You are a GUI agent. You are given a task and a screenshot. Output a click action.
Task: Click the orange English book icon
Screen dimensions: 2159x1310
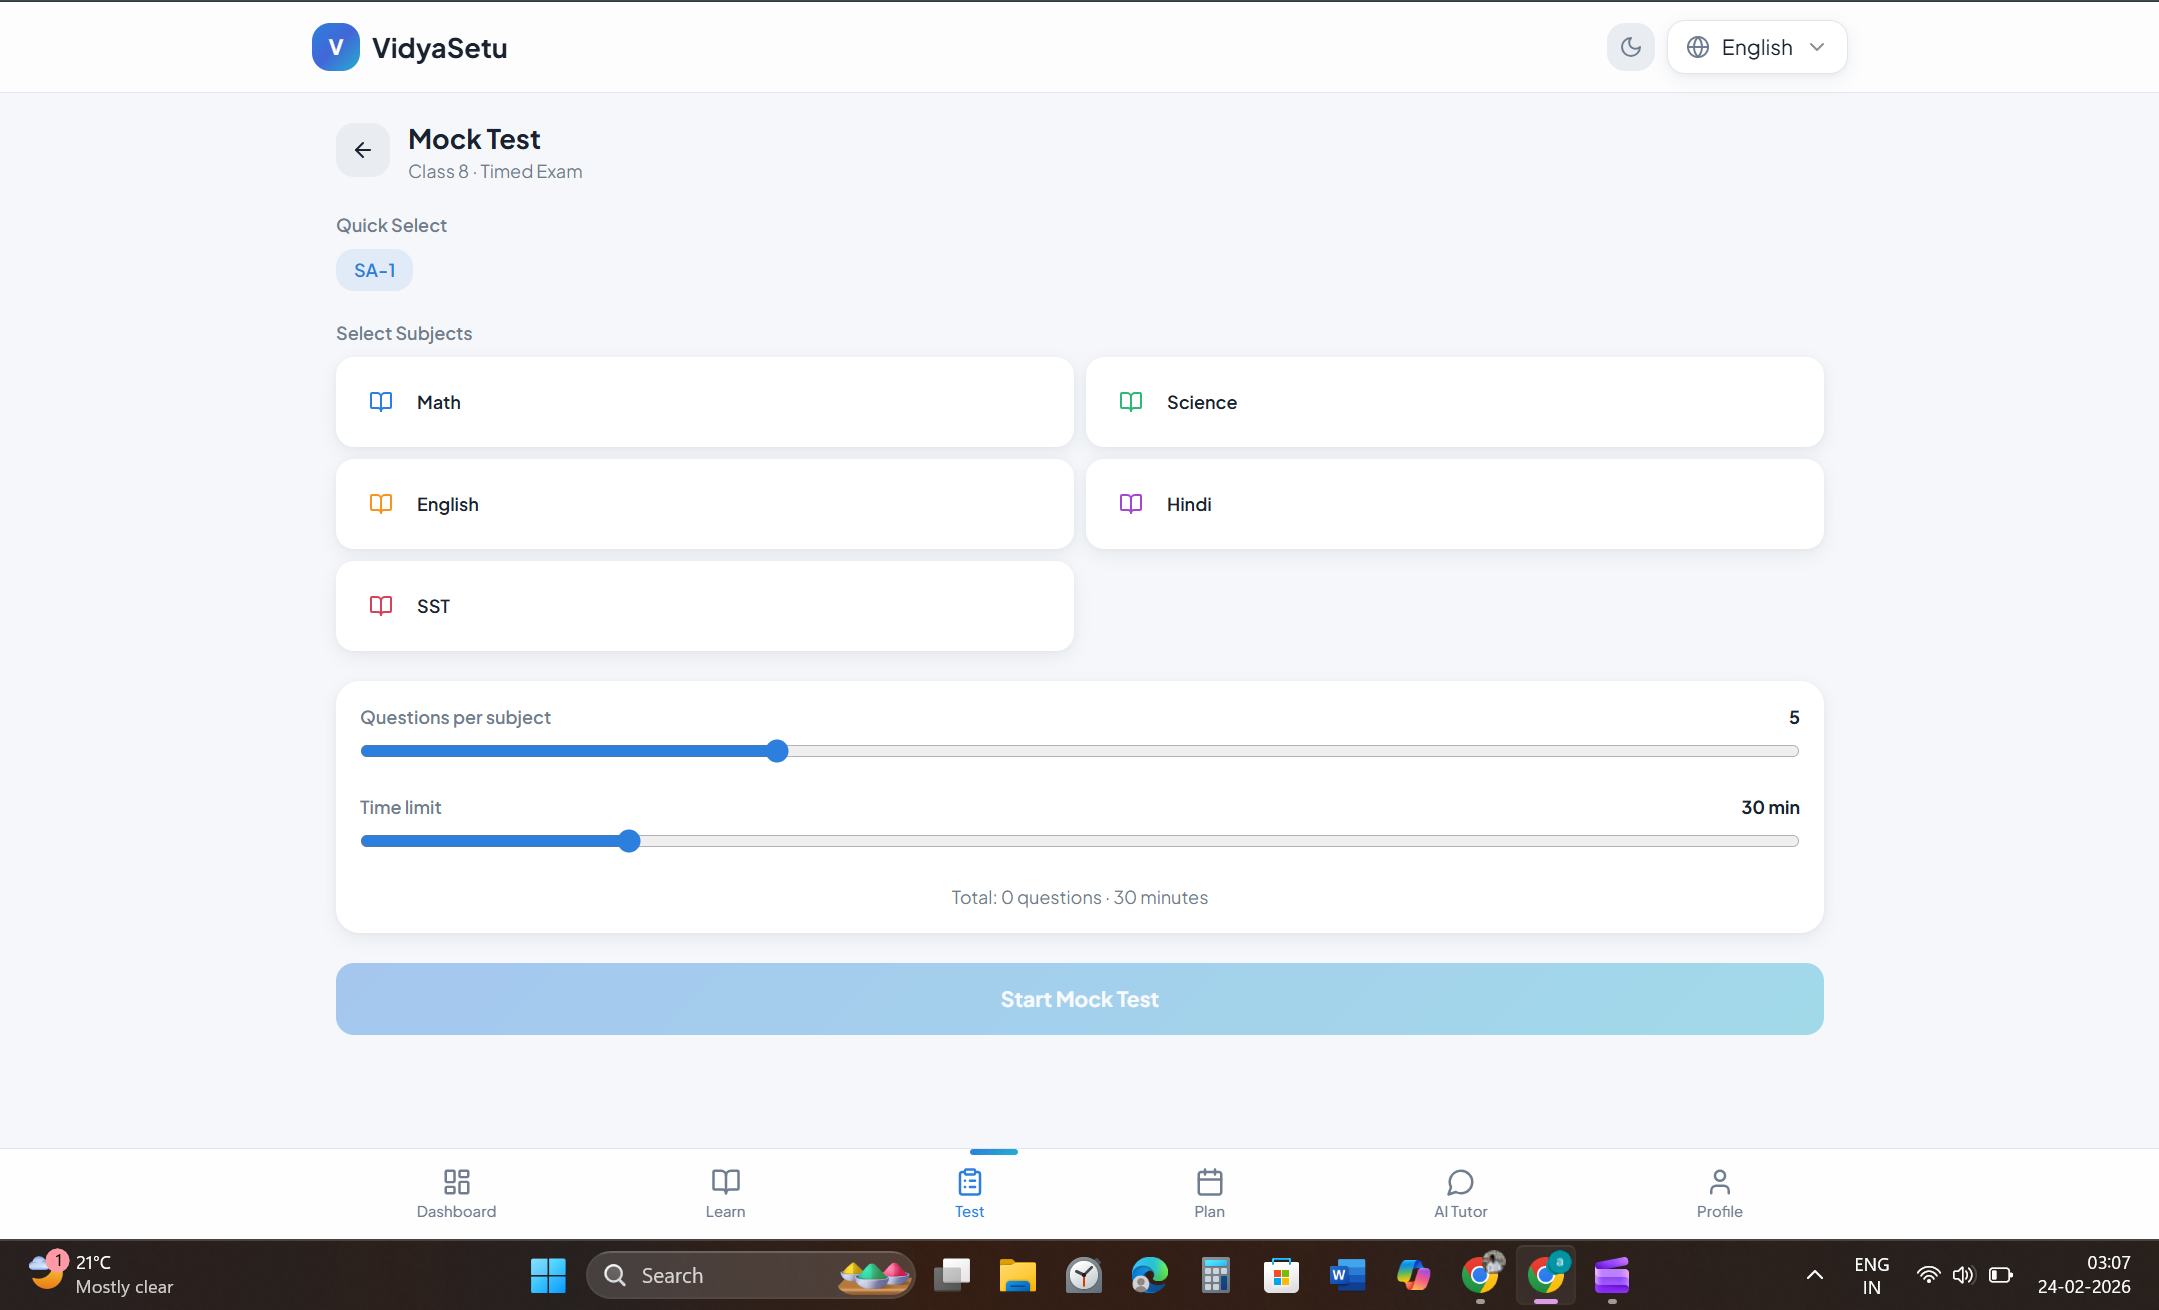381,504
